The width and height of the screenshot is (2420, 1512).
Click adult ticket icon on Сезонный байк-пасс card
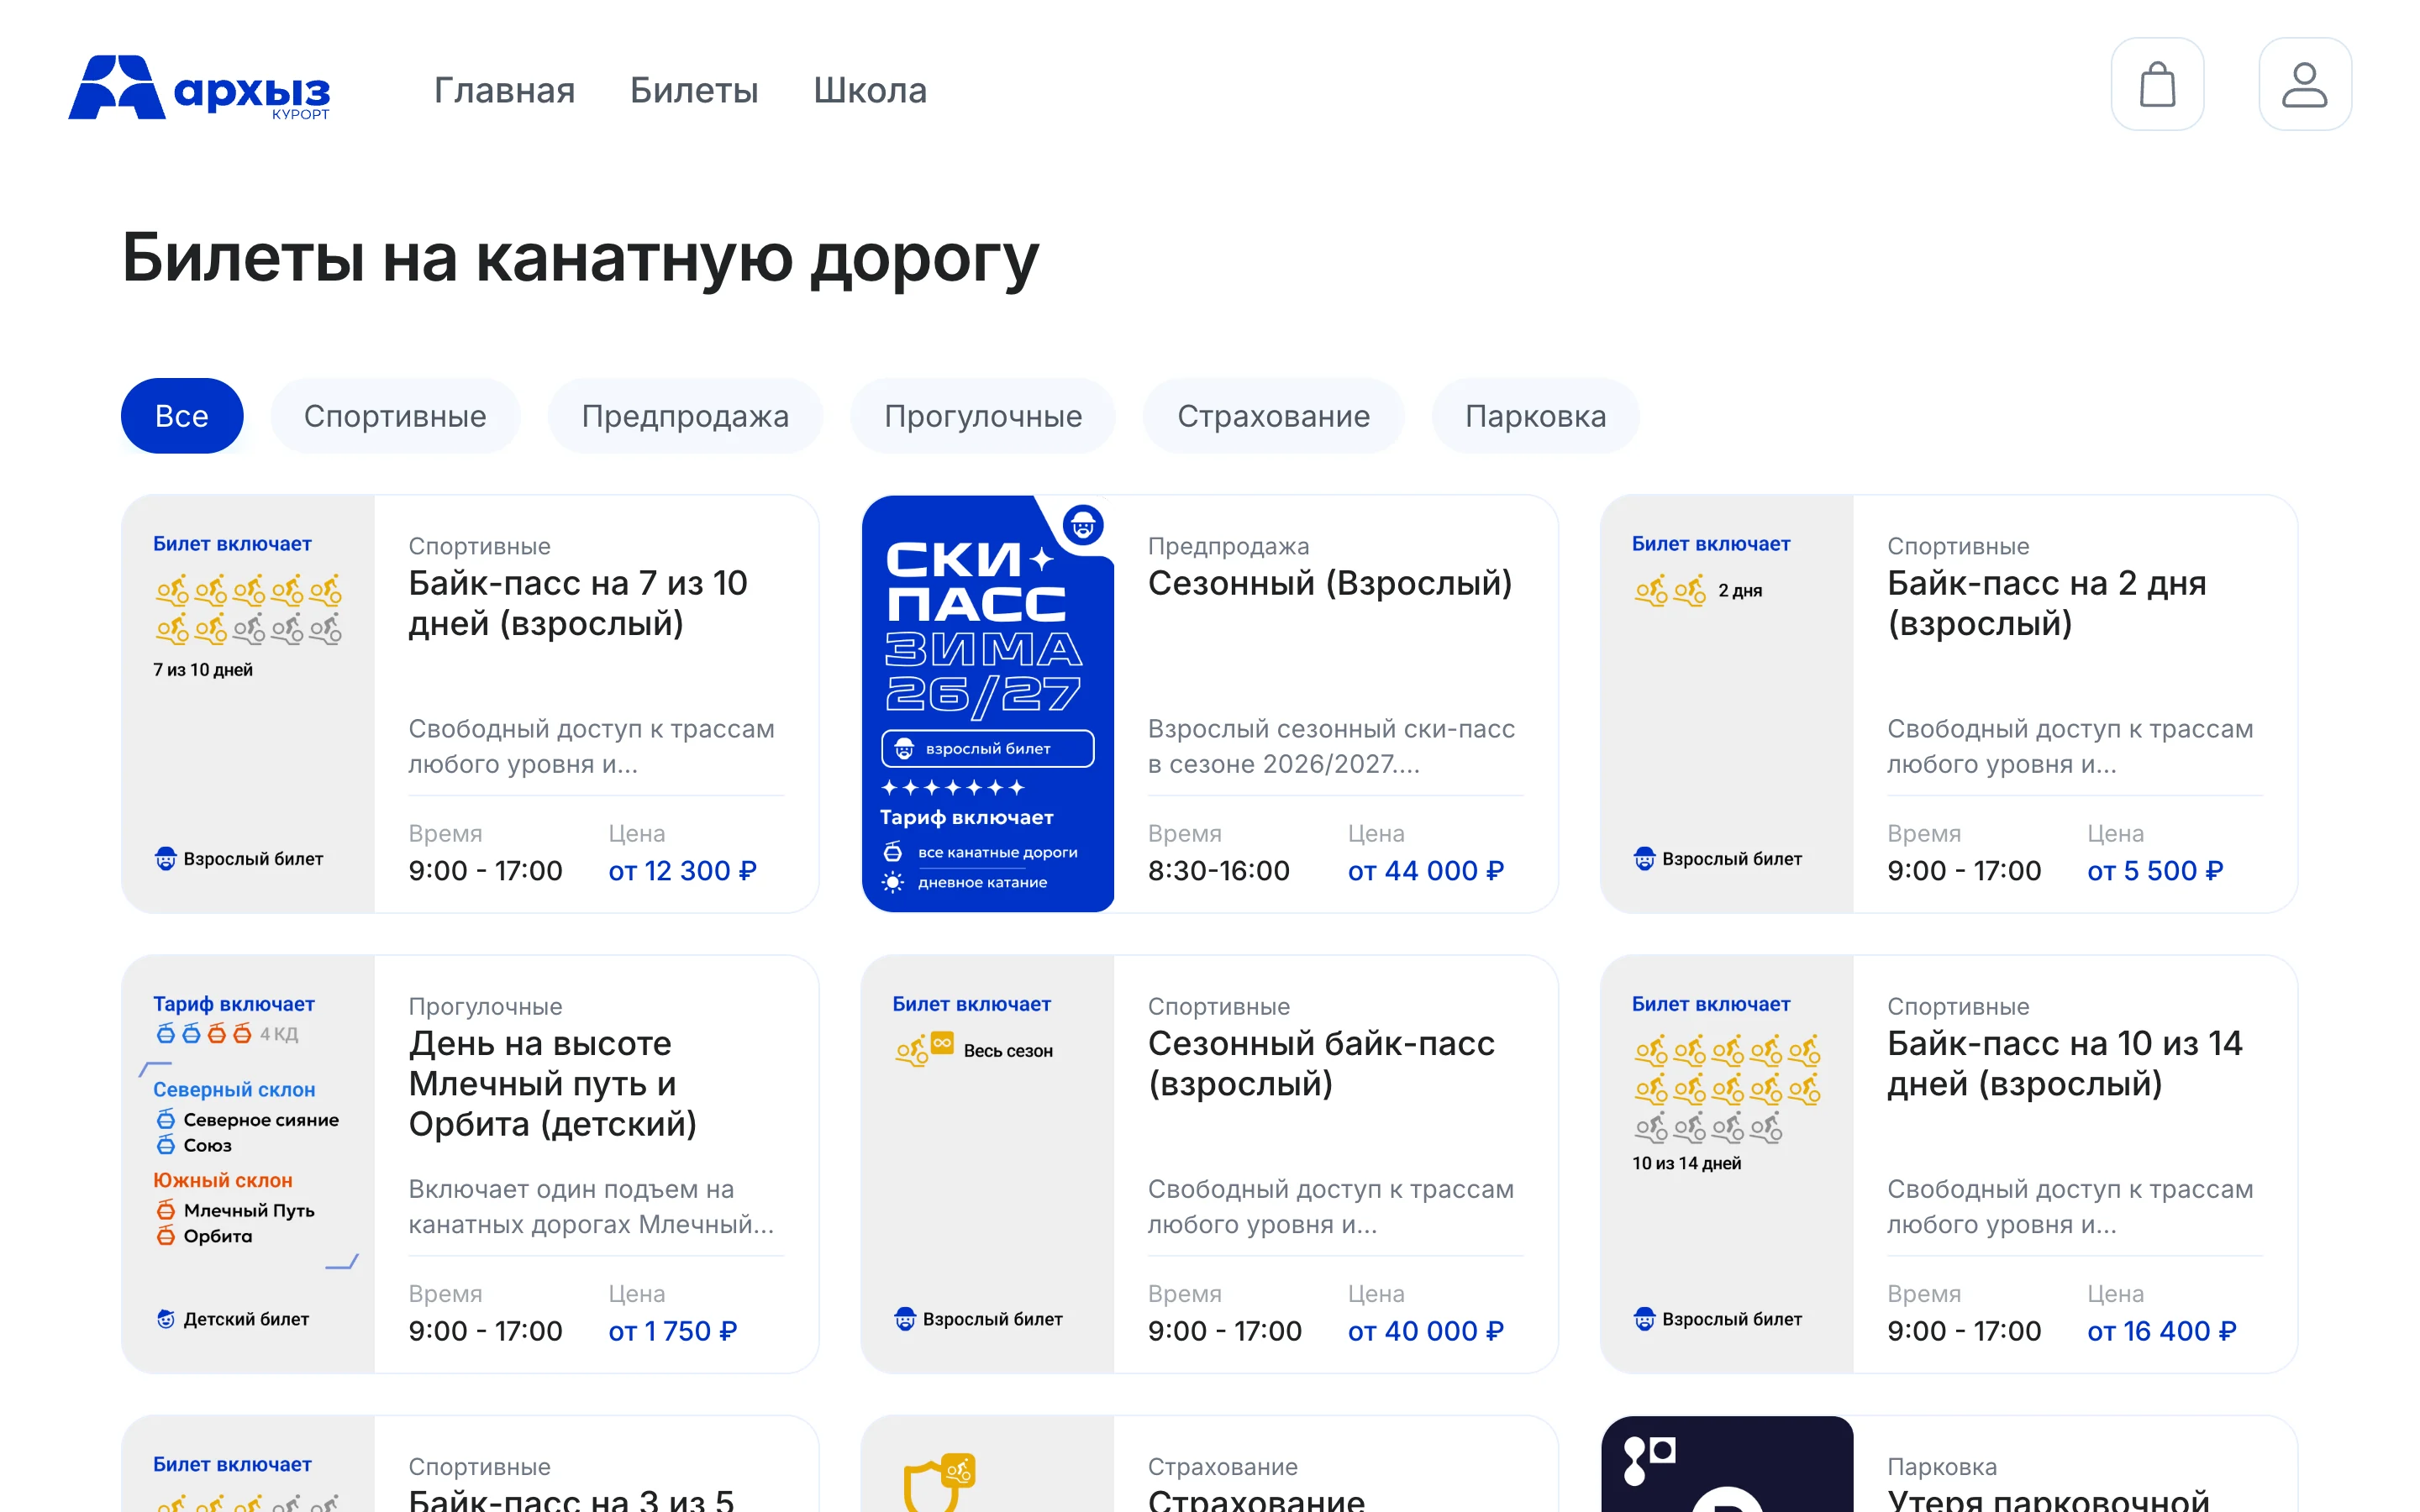pos(905,1319)
